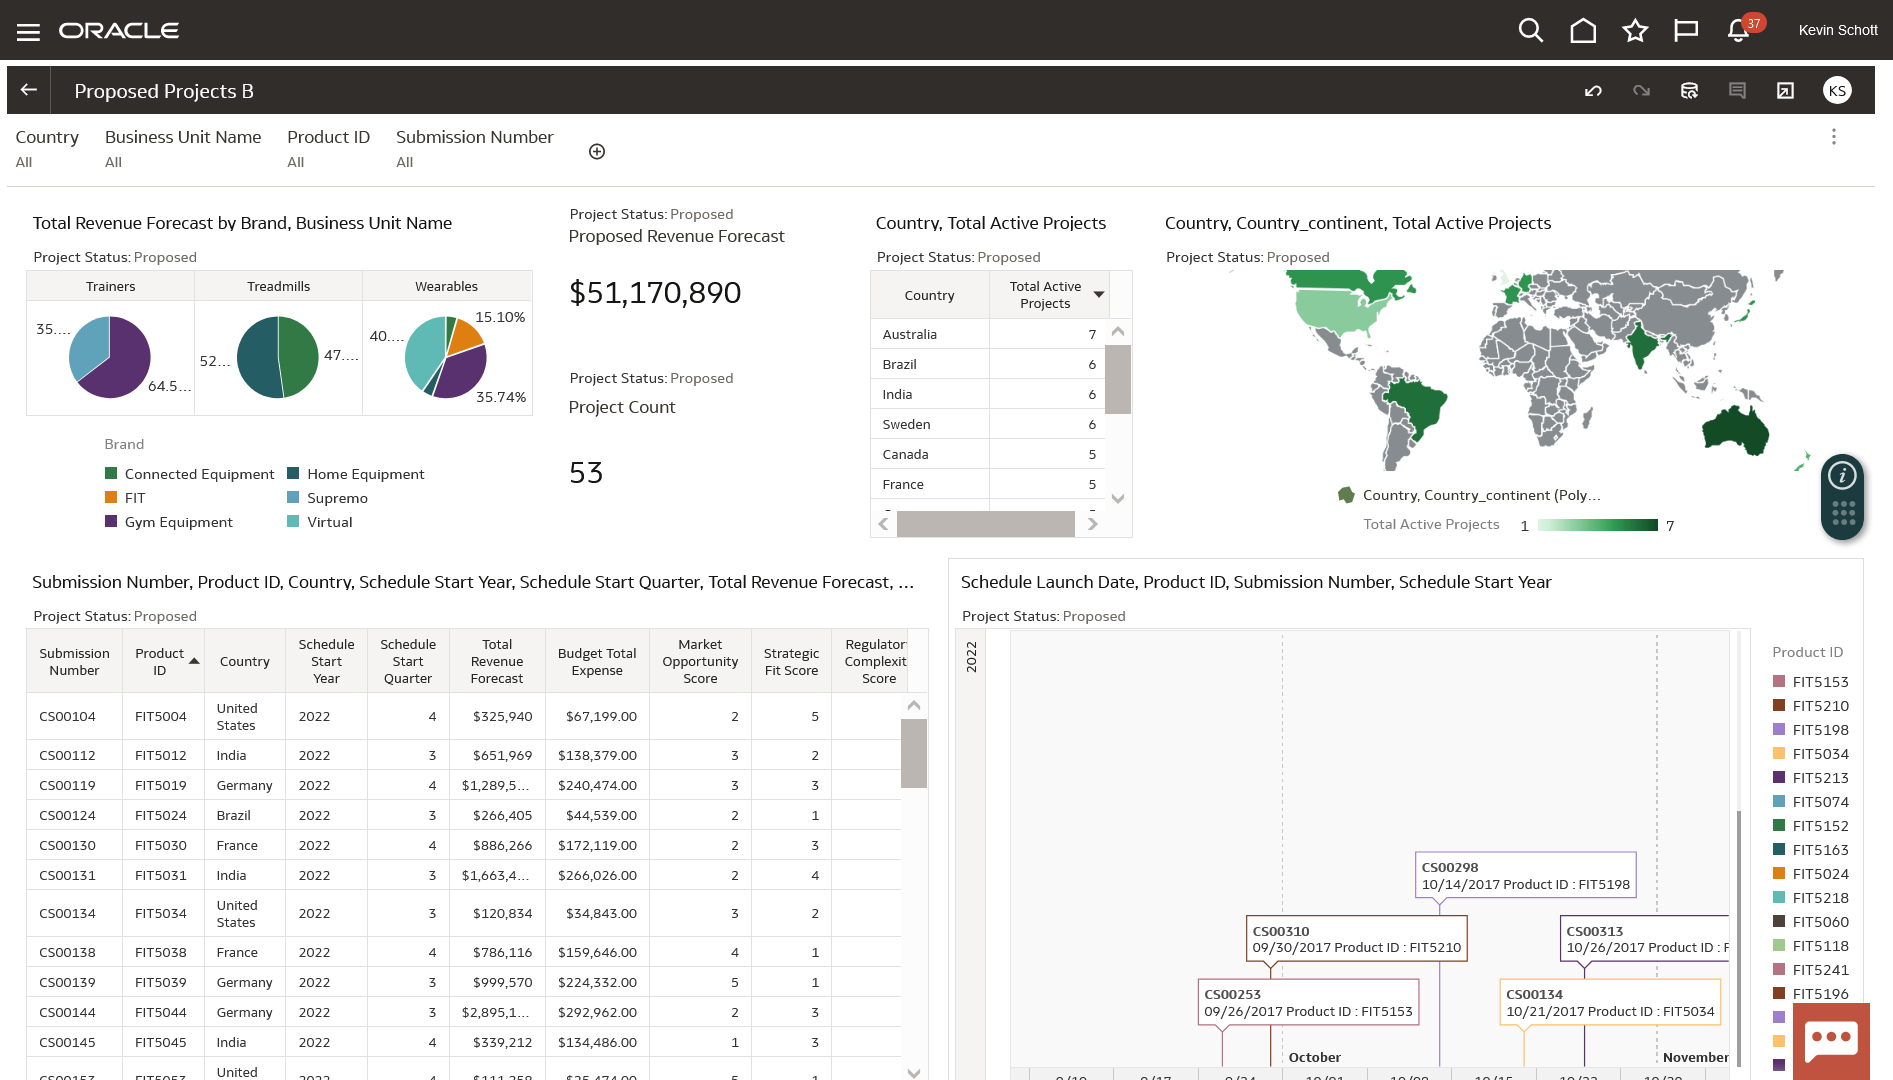The width and height of the screenshot is (1893, 1080).
Task: Click the back arrow beside Proposed Projects B
Action: pos(29,90)
